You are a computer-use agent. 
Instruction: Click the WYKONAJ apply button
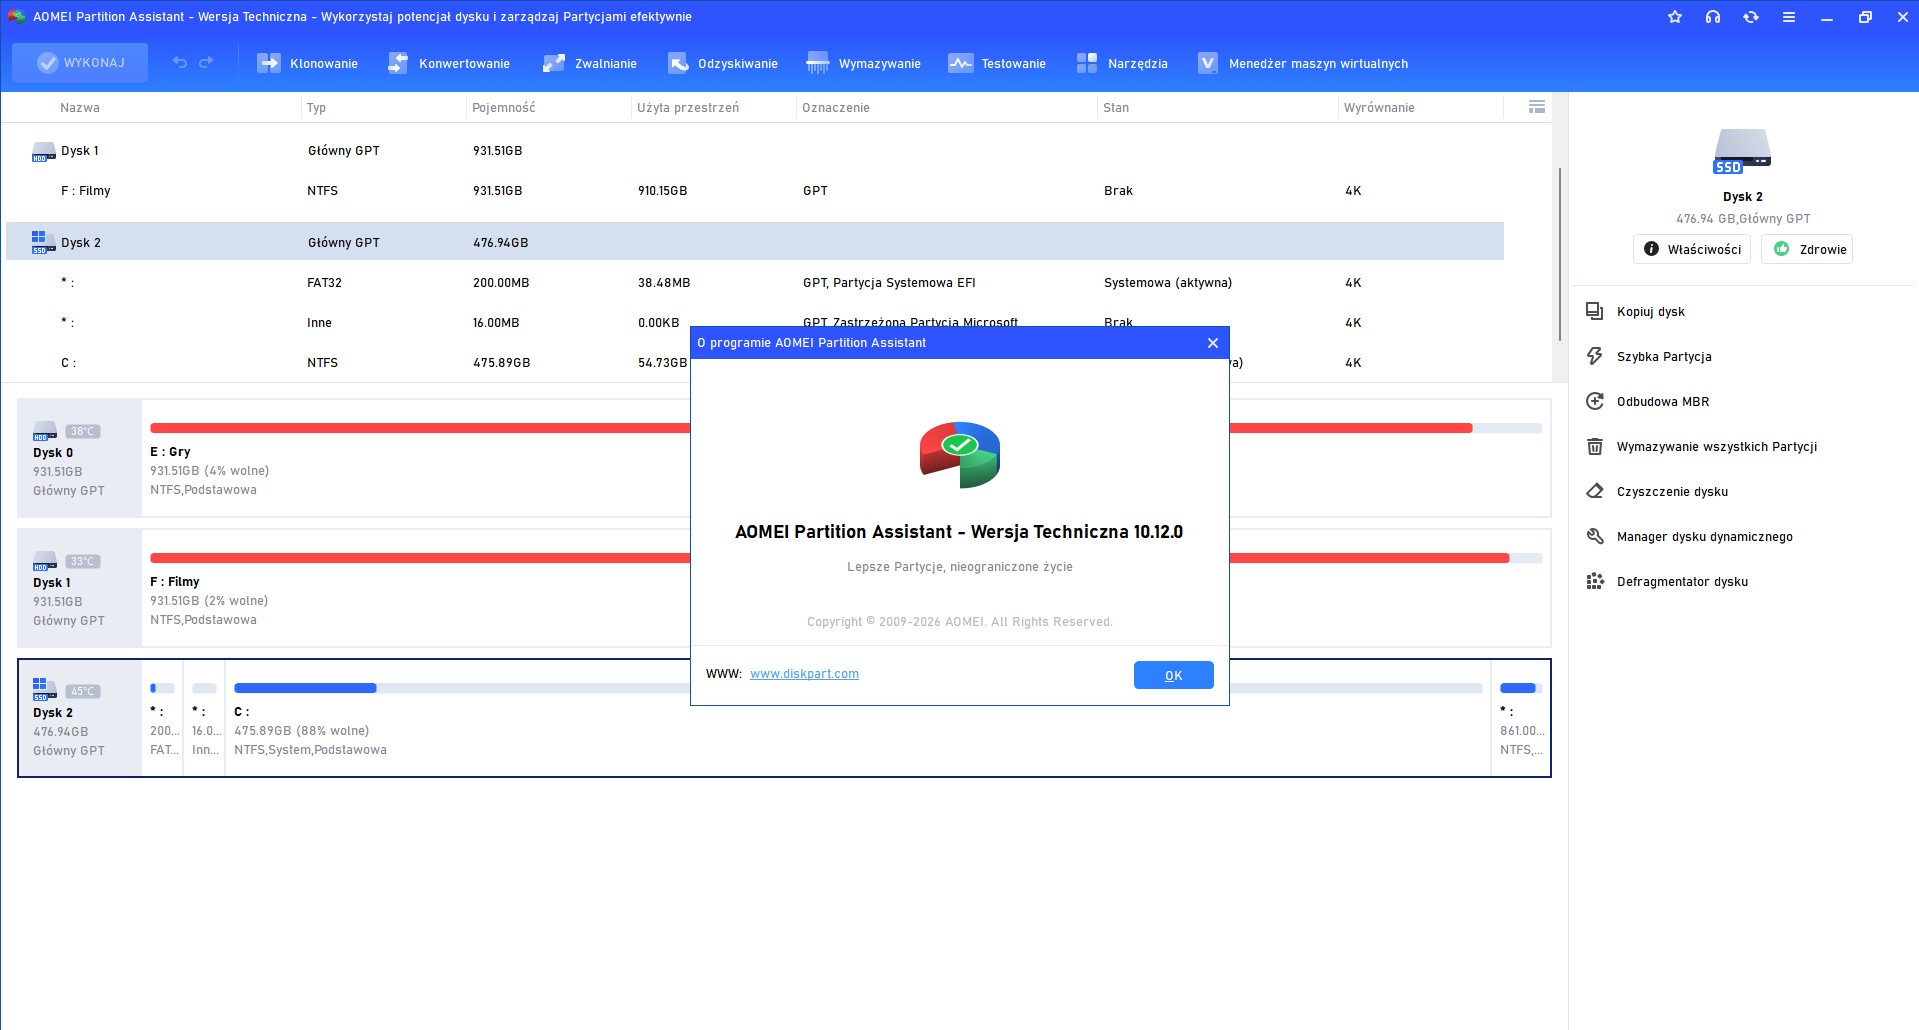coord(80,63)
